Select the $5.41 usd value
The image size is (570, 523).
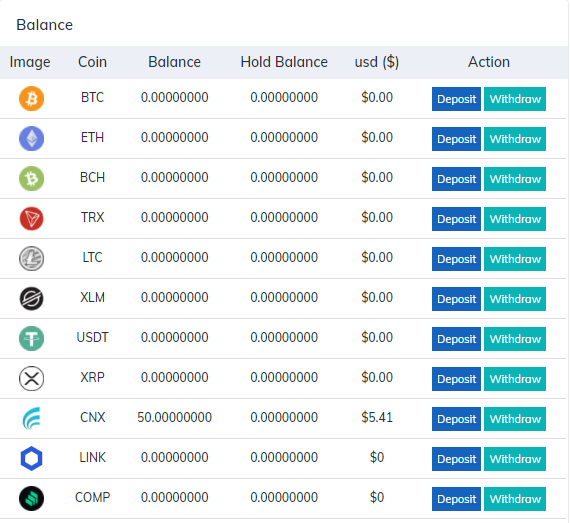click(377, 417)
